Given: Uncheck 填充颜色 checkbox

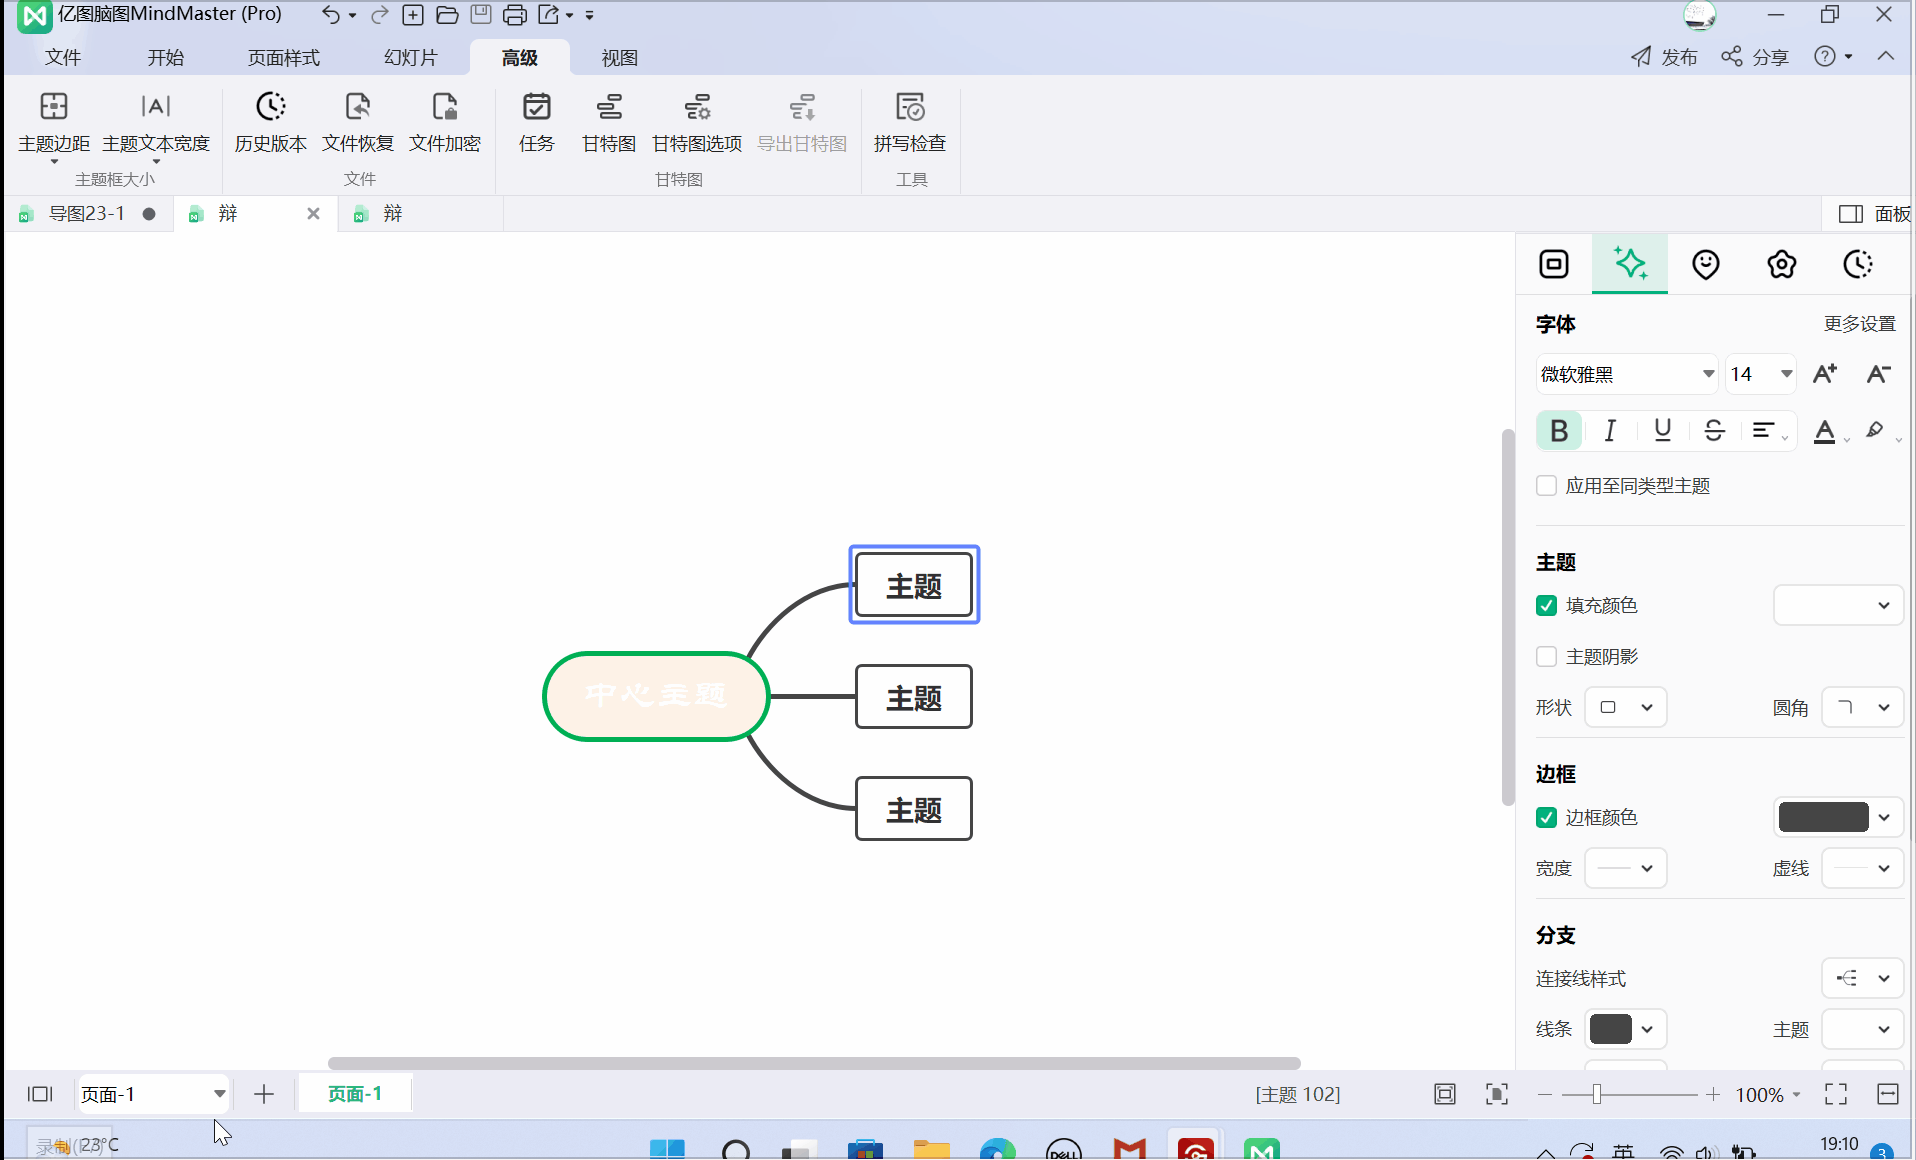Looking at the screenshot, I should (x=1547, y=606).
